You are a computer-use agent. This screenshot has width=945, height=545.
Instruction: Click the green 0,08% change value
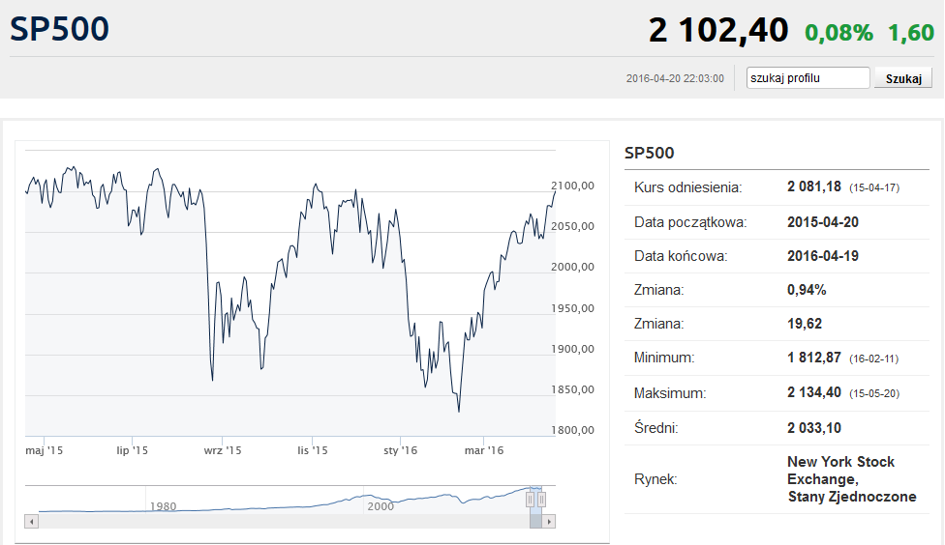839,33
